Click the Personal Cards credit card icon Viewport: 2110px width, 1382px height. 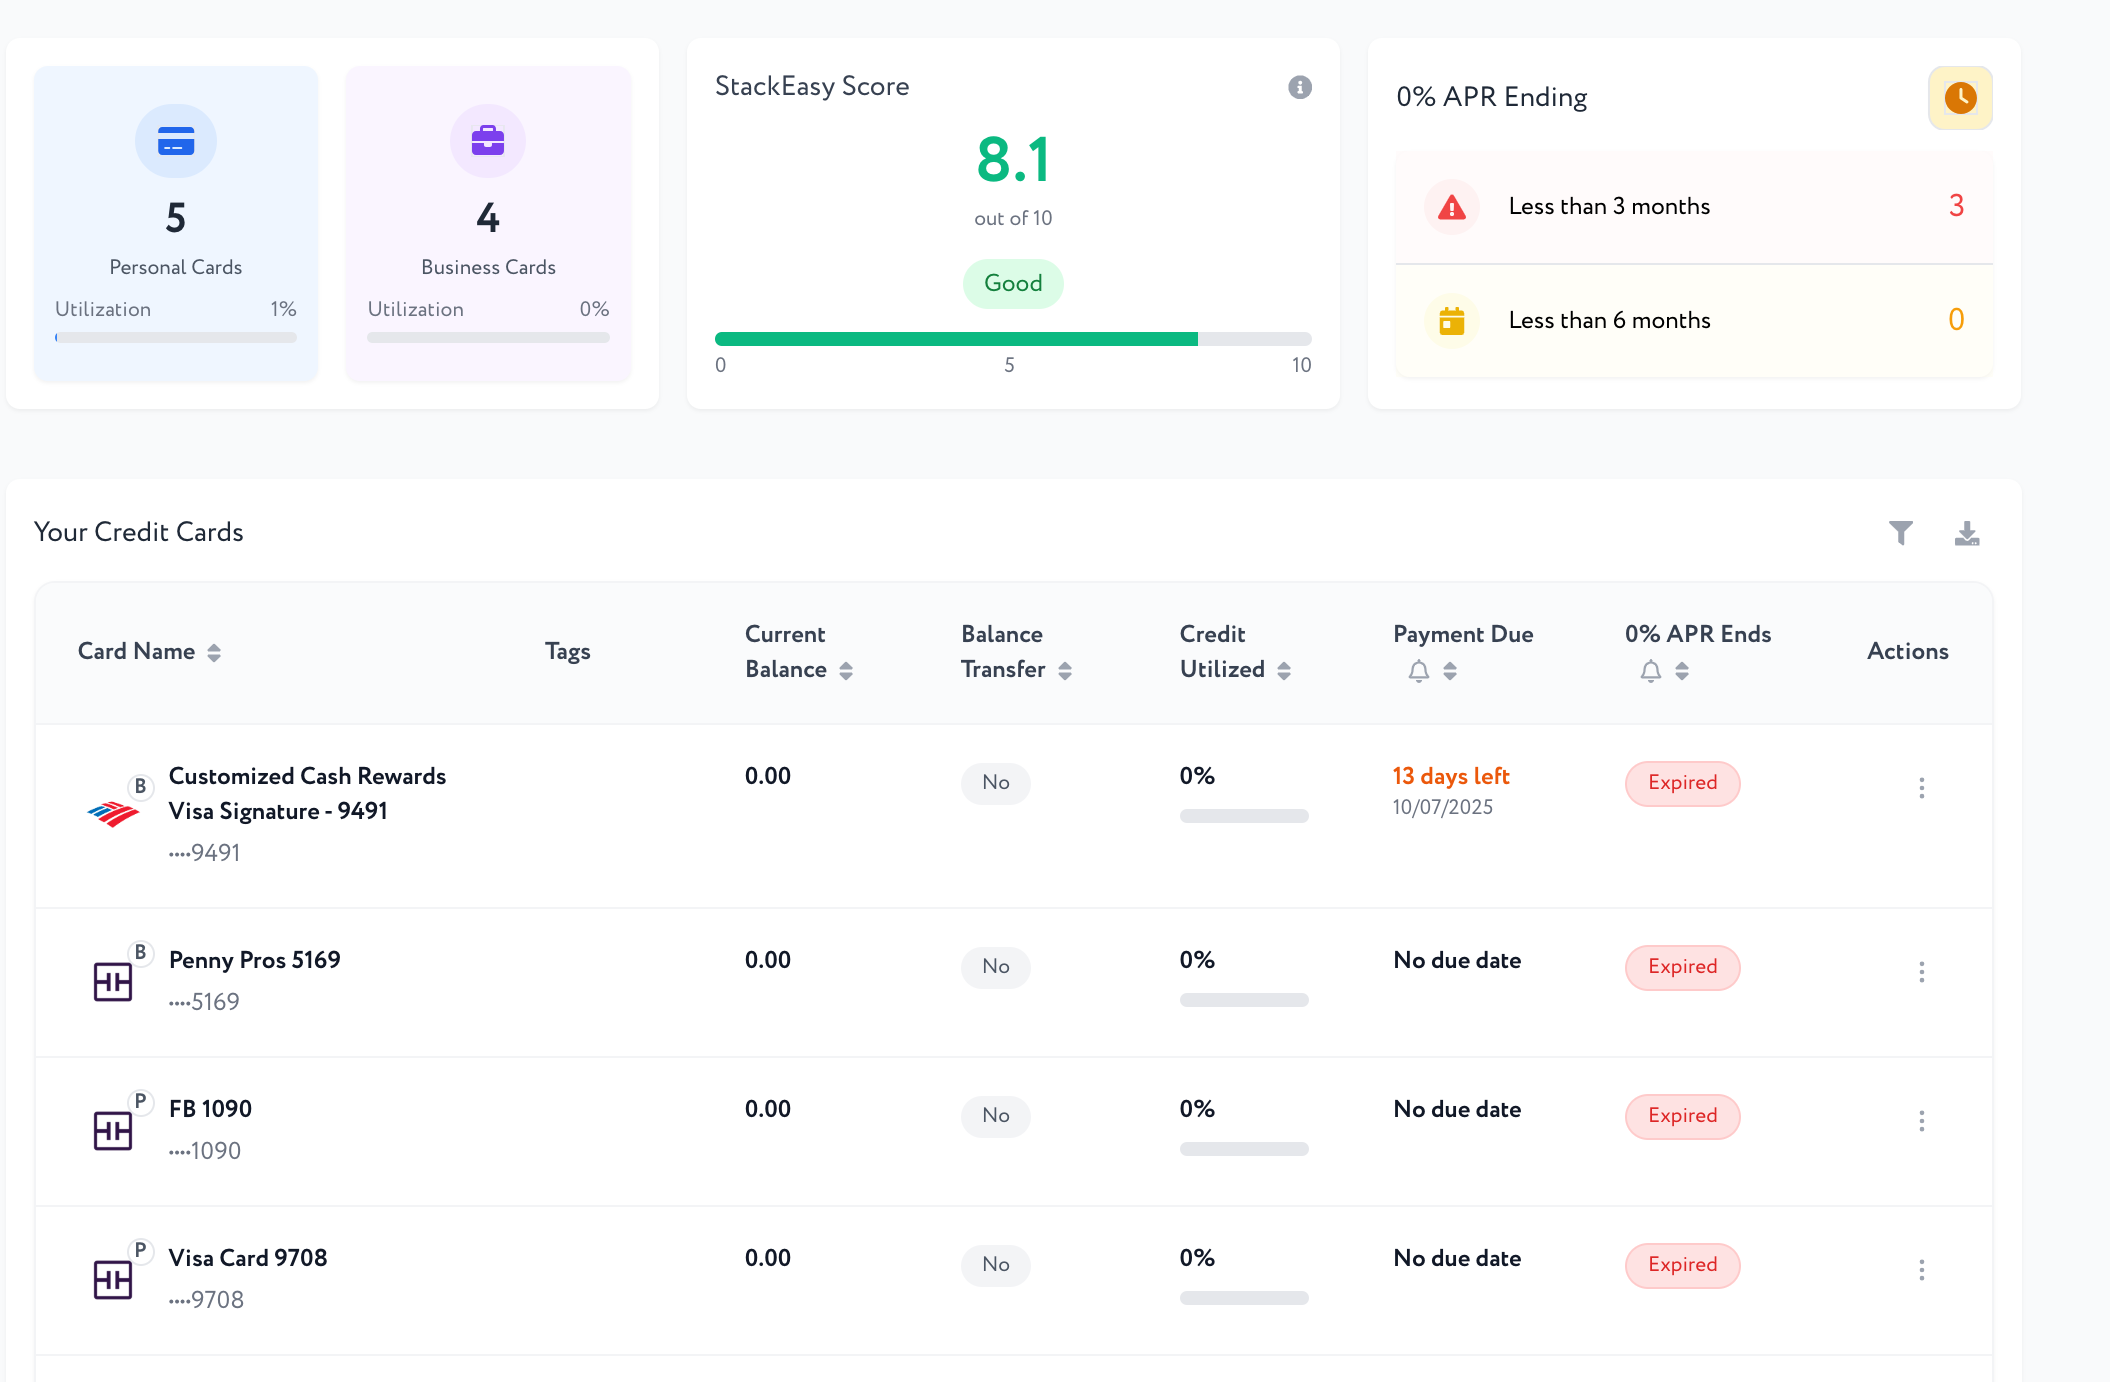(176, 142)
